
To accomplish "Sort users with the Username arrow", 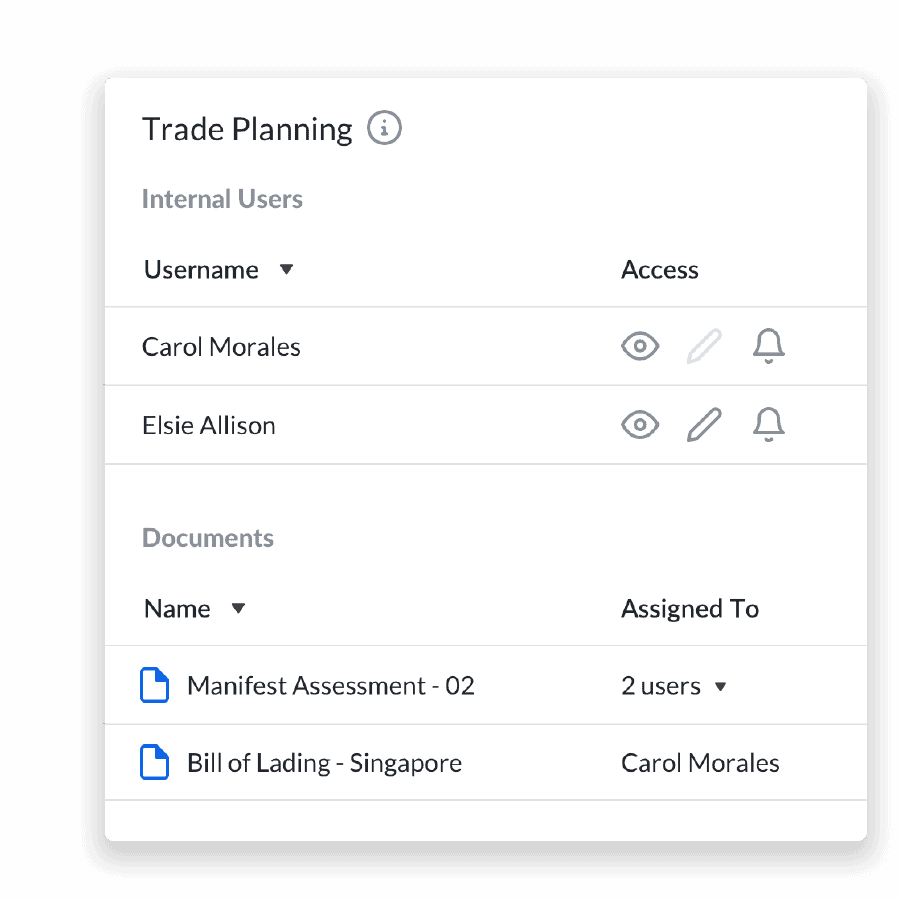I will click(x=286, y=270).
